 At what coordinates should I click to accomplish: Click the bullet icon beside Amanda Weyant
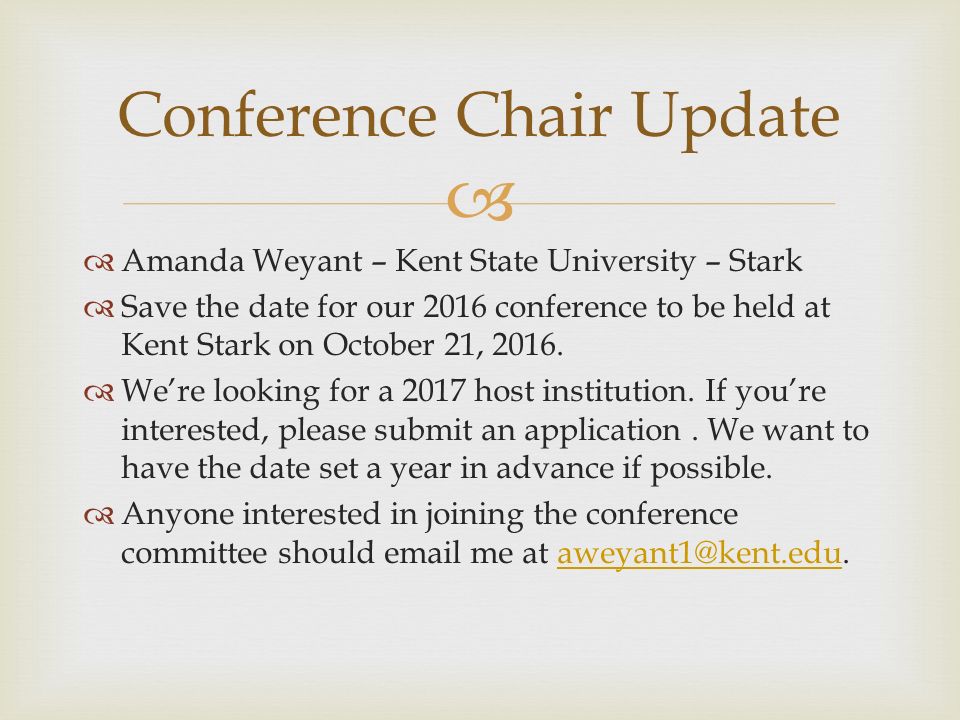99,263
